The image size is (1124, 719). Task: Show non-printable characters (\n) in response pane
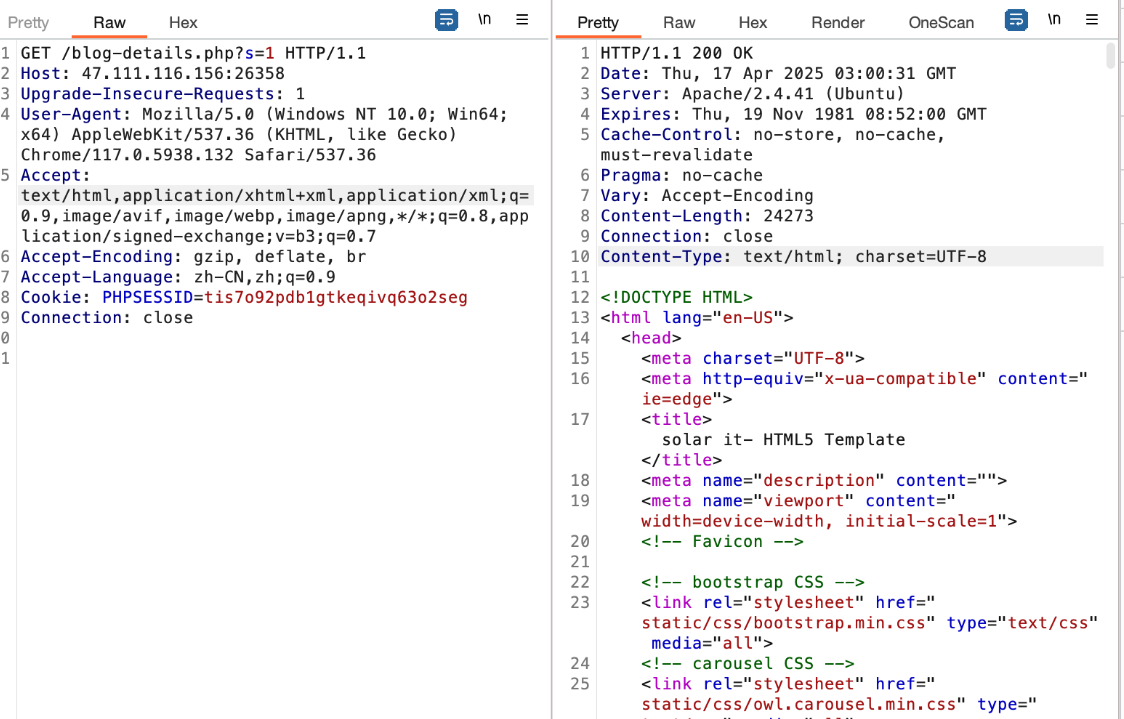(1054, 20)
